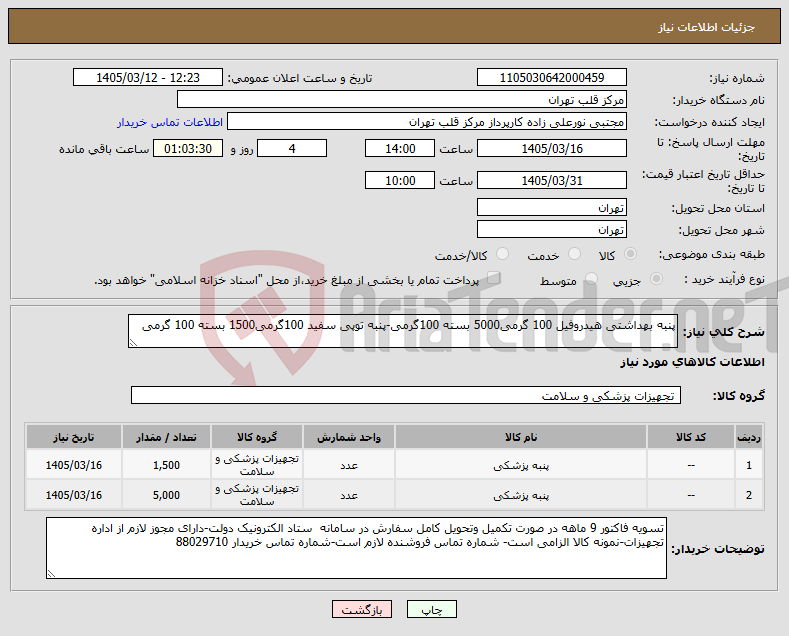Click the row number 2 cell

tap(749, 495)
